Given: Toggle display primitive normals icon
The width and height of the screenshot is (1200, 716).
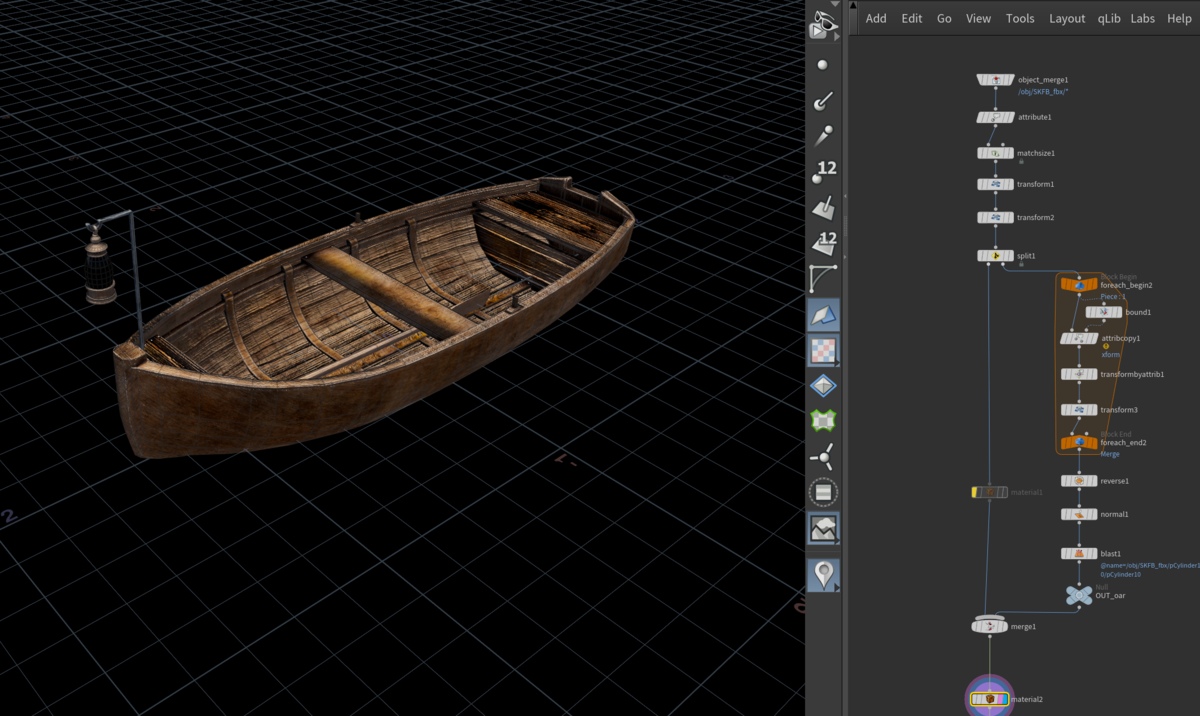Looking at the screenshot, I should [x=823, y=208].
